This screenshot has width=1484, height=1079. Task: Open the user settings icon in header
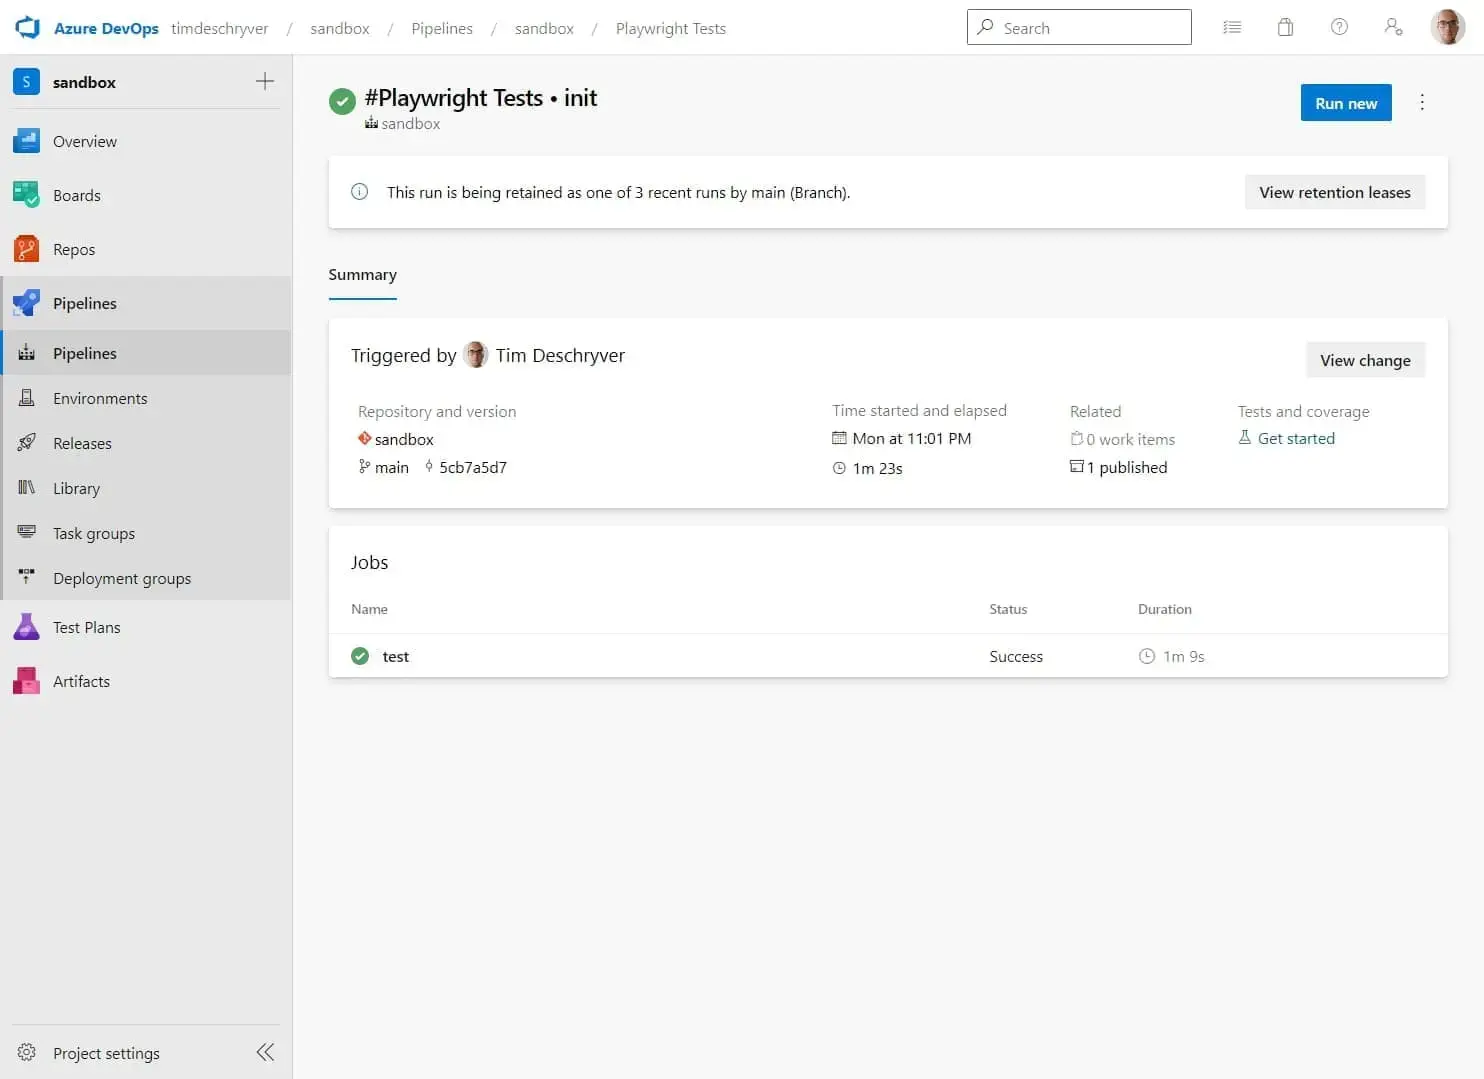click(1393, 27)
